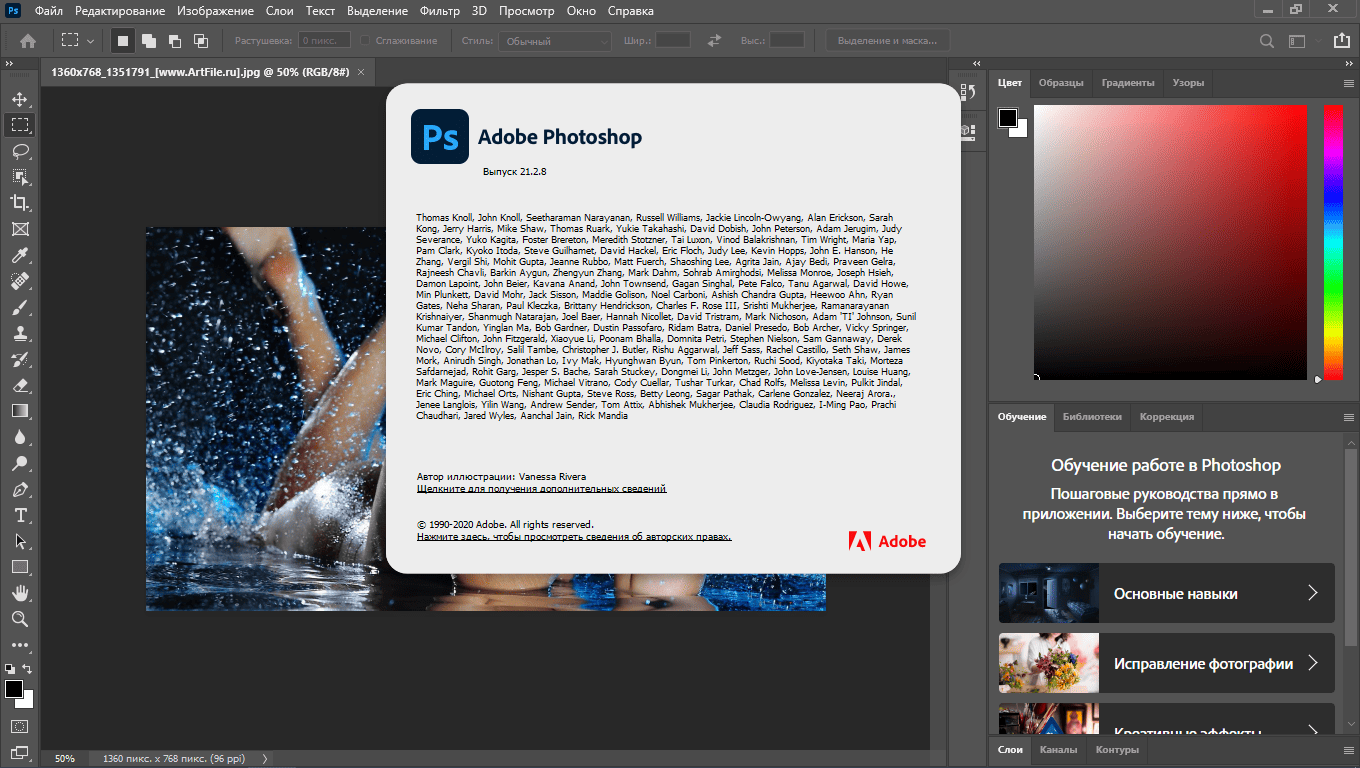Swap width and height values icon
The image size is (1360, 768).
714,41
